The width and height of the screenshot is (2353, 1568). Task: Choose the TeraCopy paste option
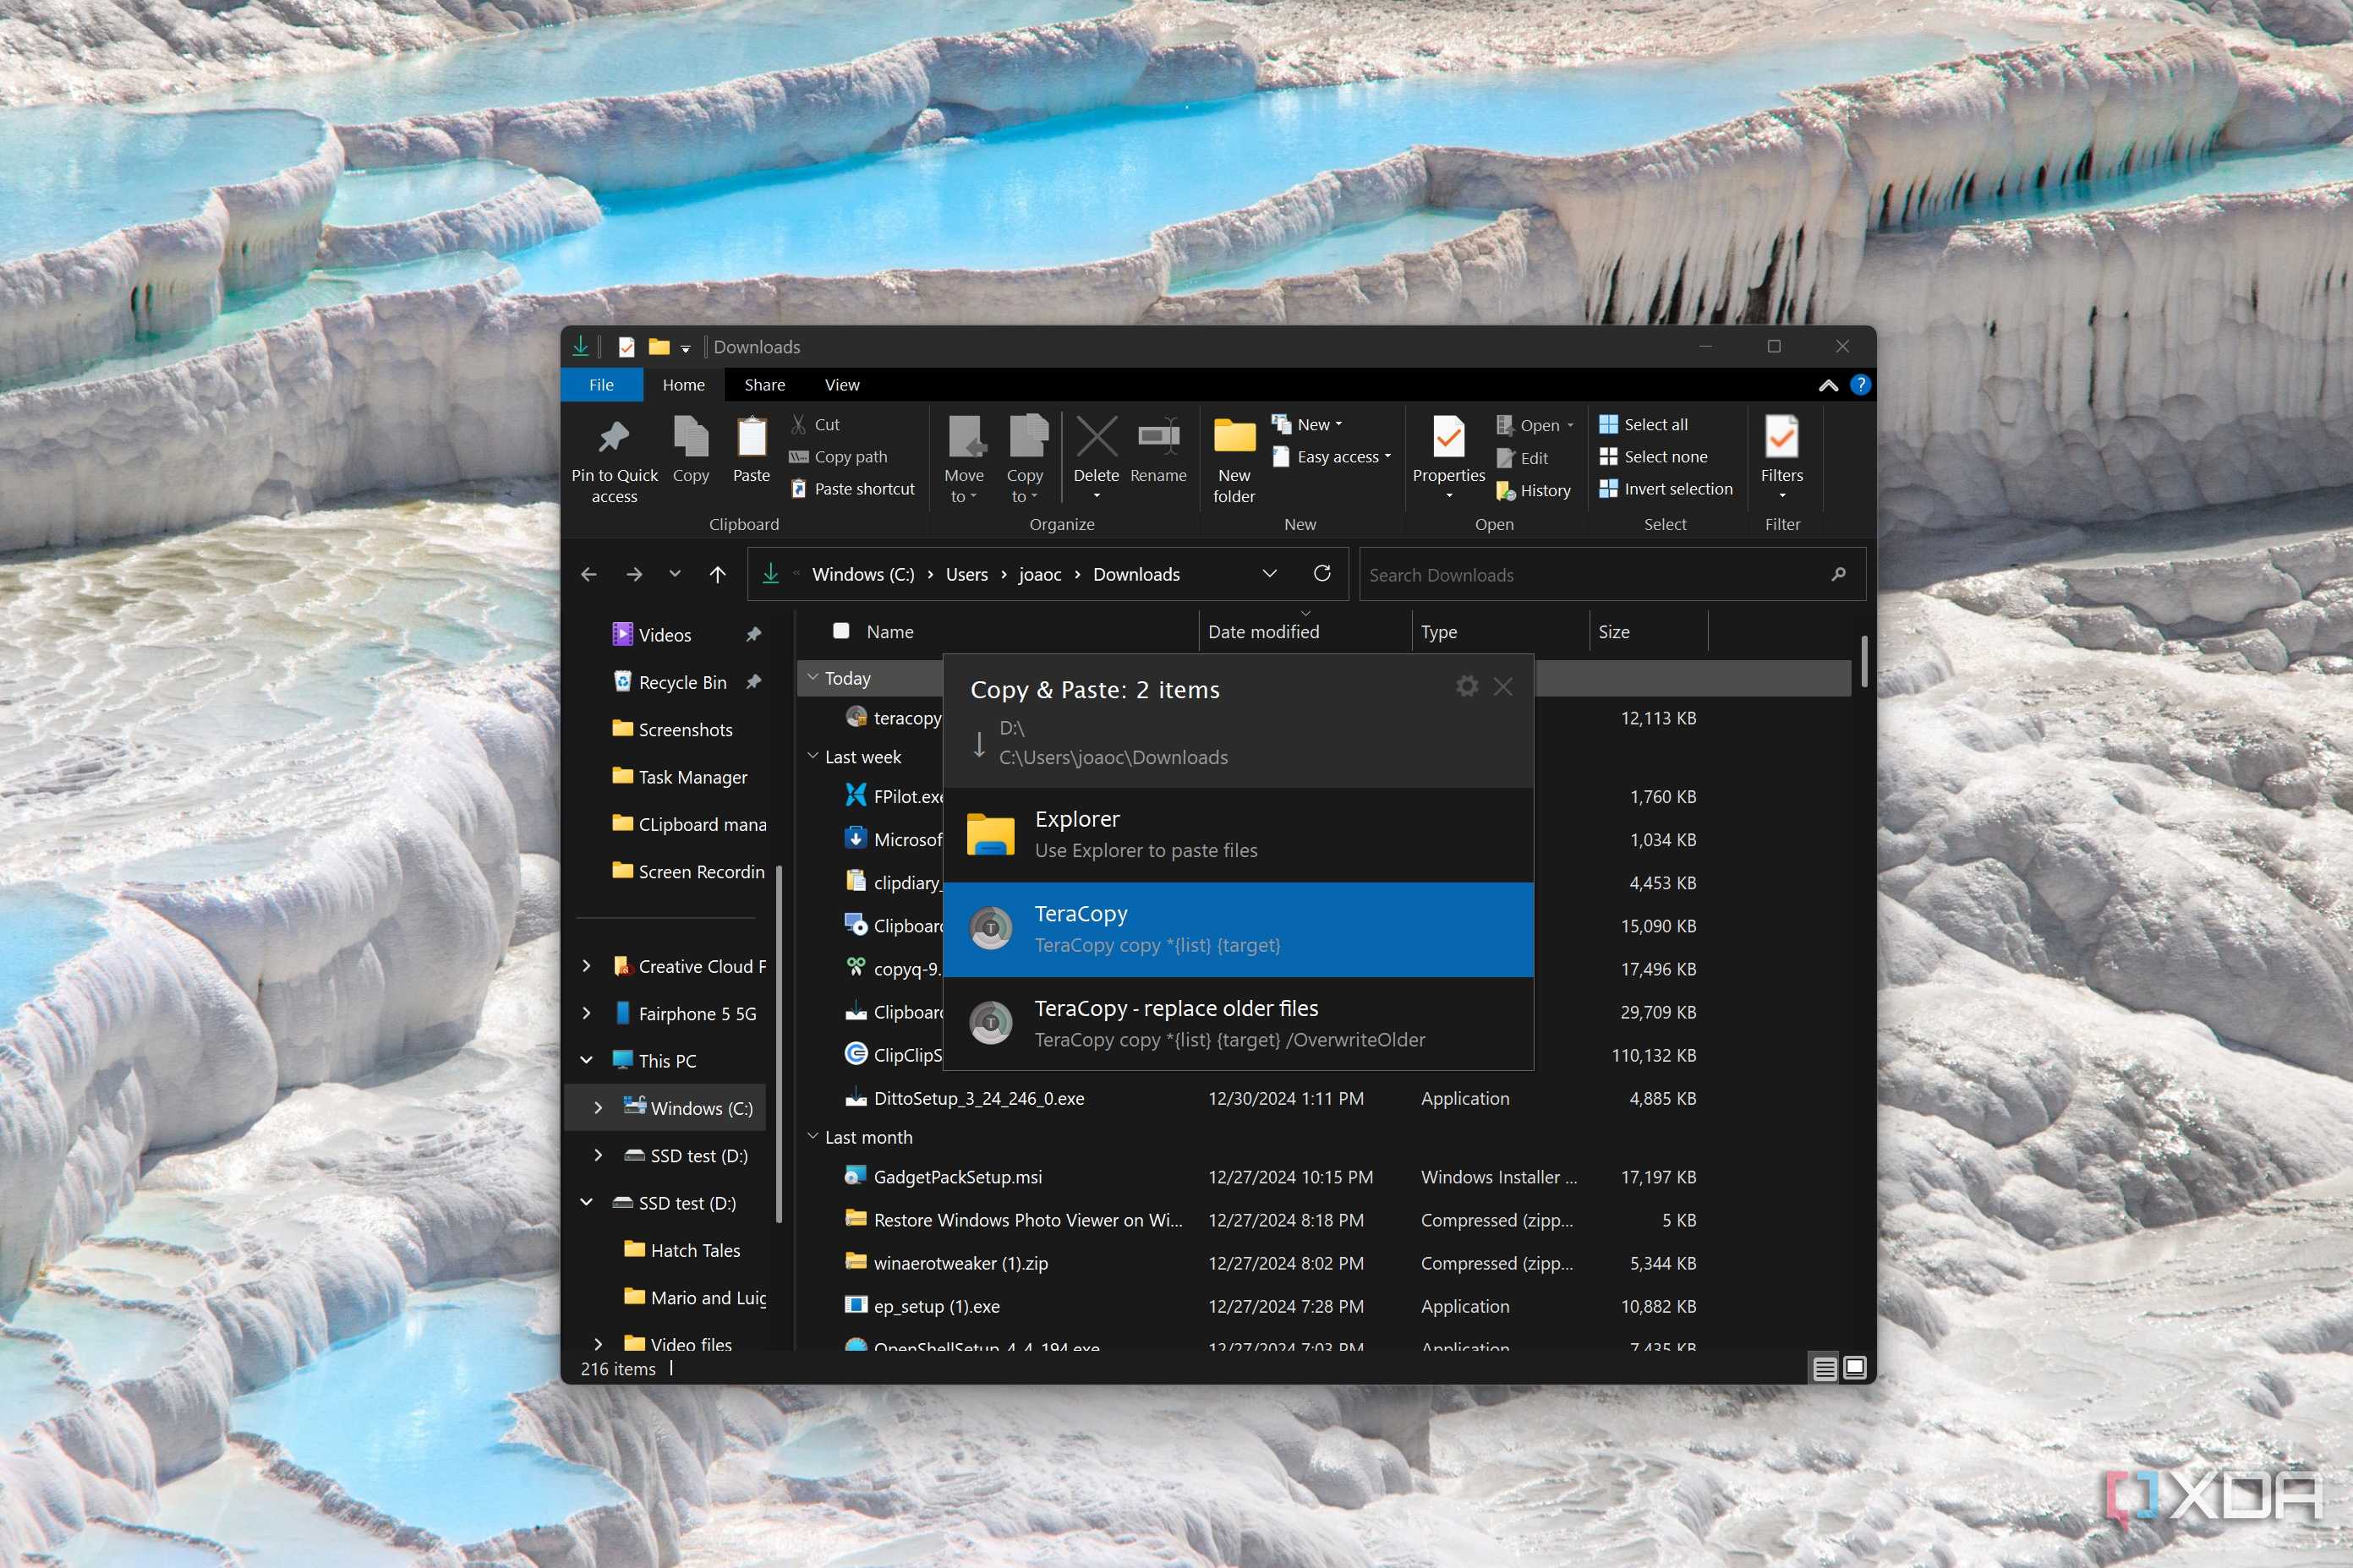tap(1238, 929)
